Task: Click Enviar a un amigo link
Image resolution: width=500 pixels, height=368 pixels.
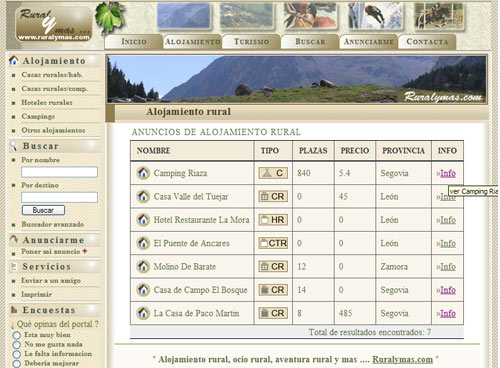Action: [51, 281]
